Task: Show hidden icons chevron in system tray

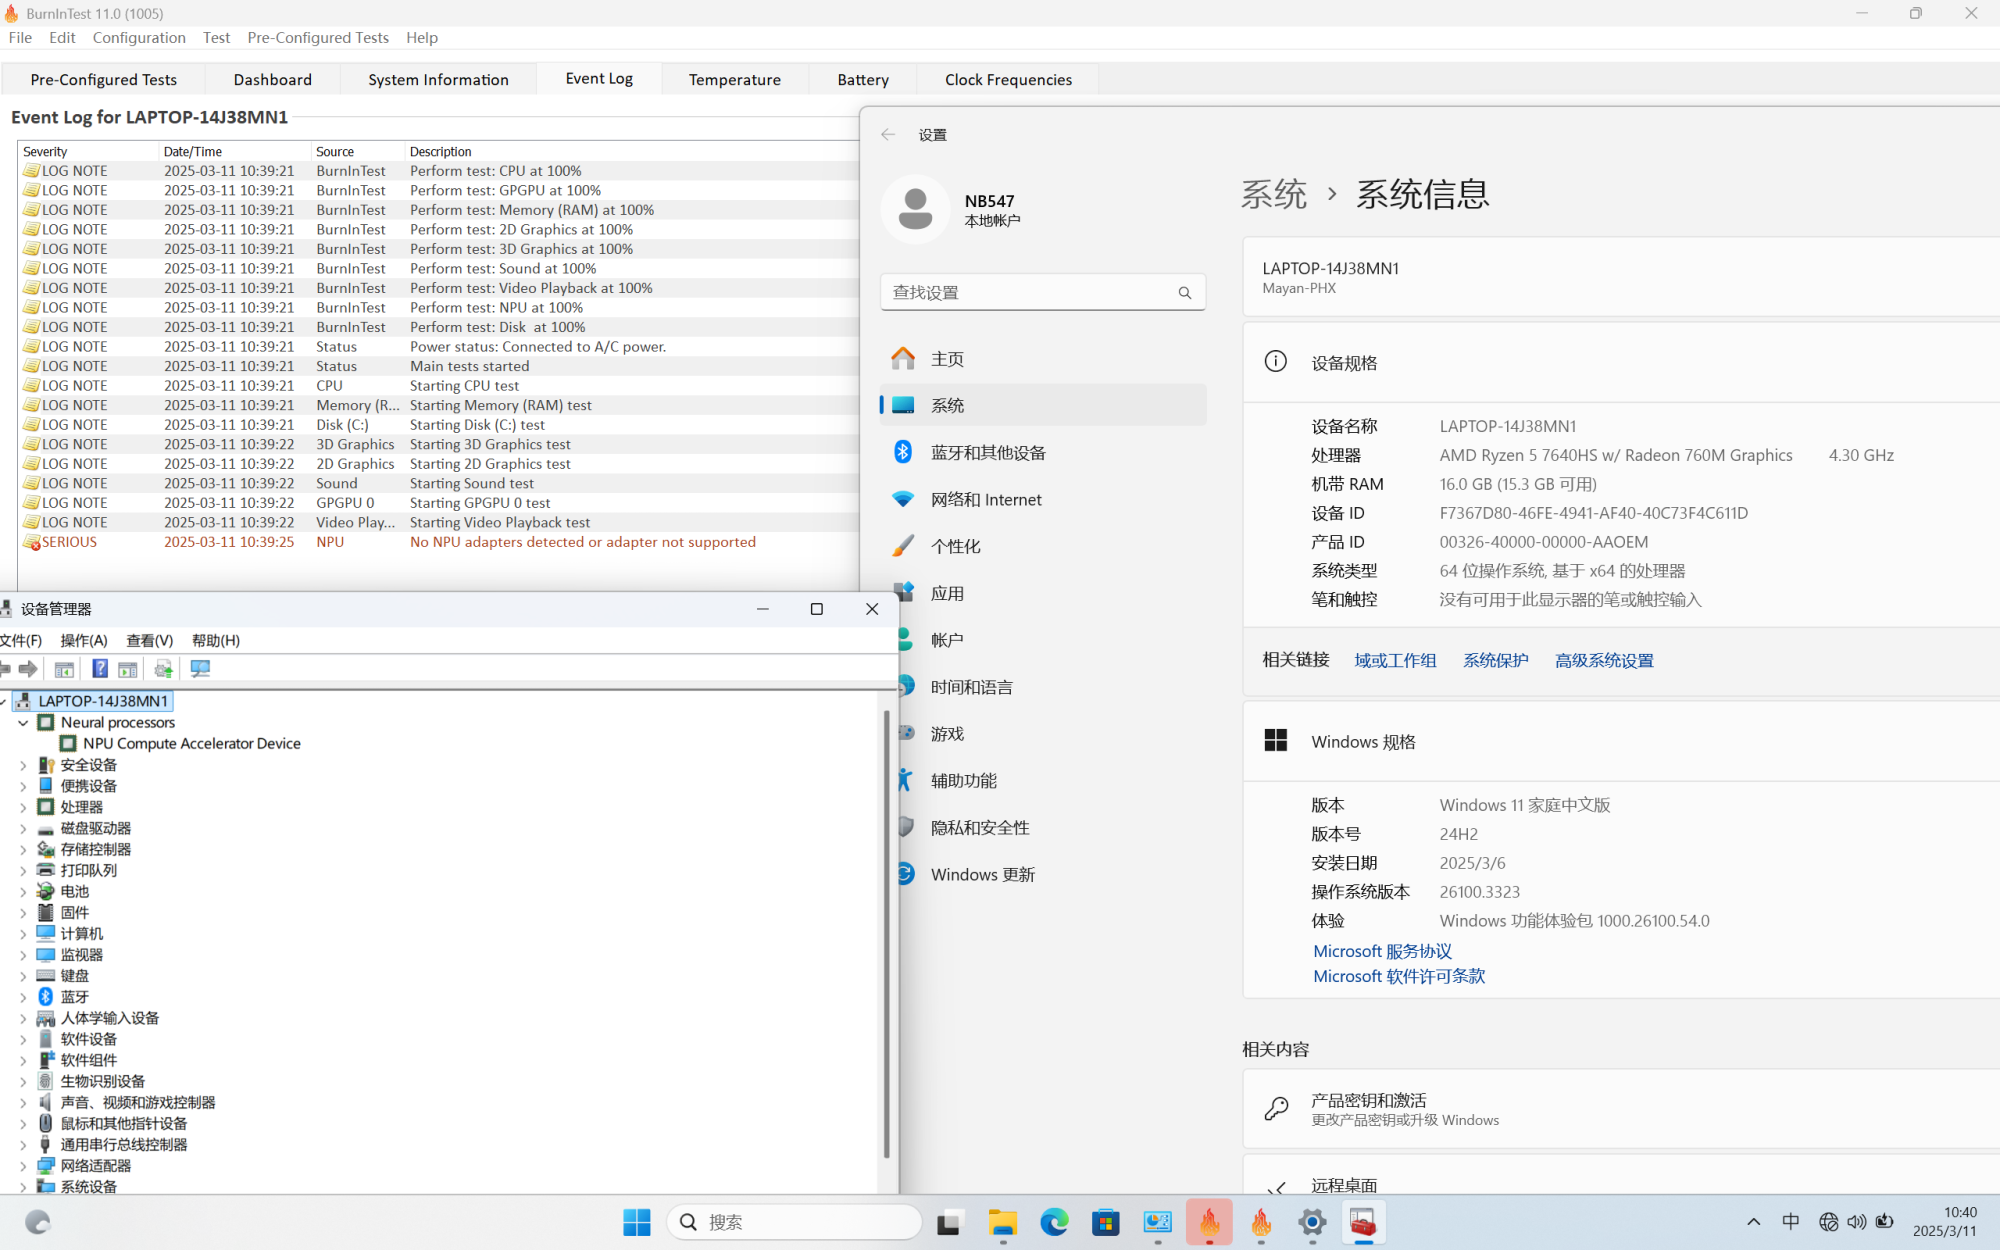Action: pos(1754,1222)
